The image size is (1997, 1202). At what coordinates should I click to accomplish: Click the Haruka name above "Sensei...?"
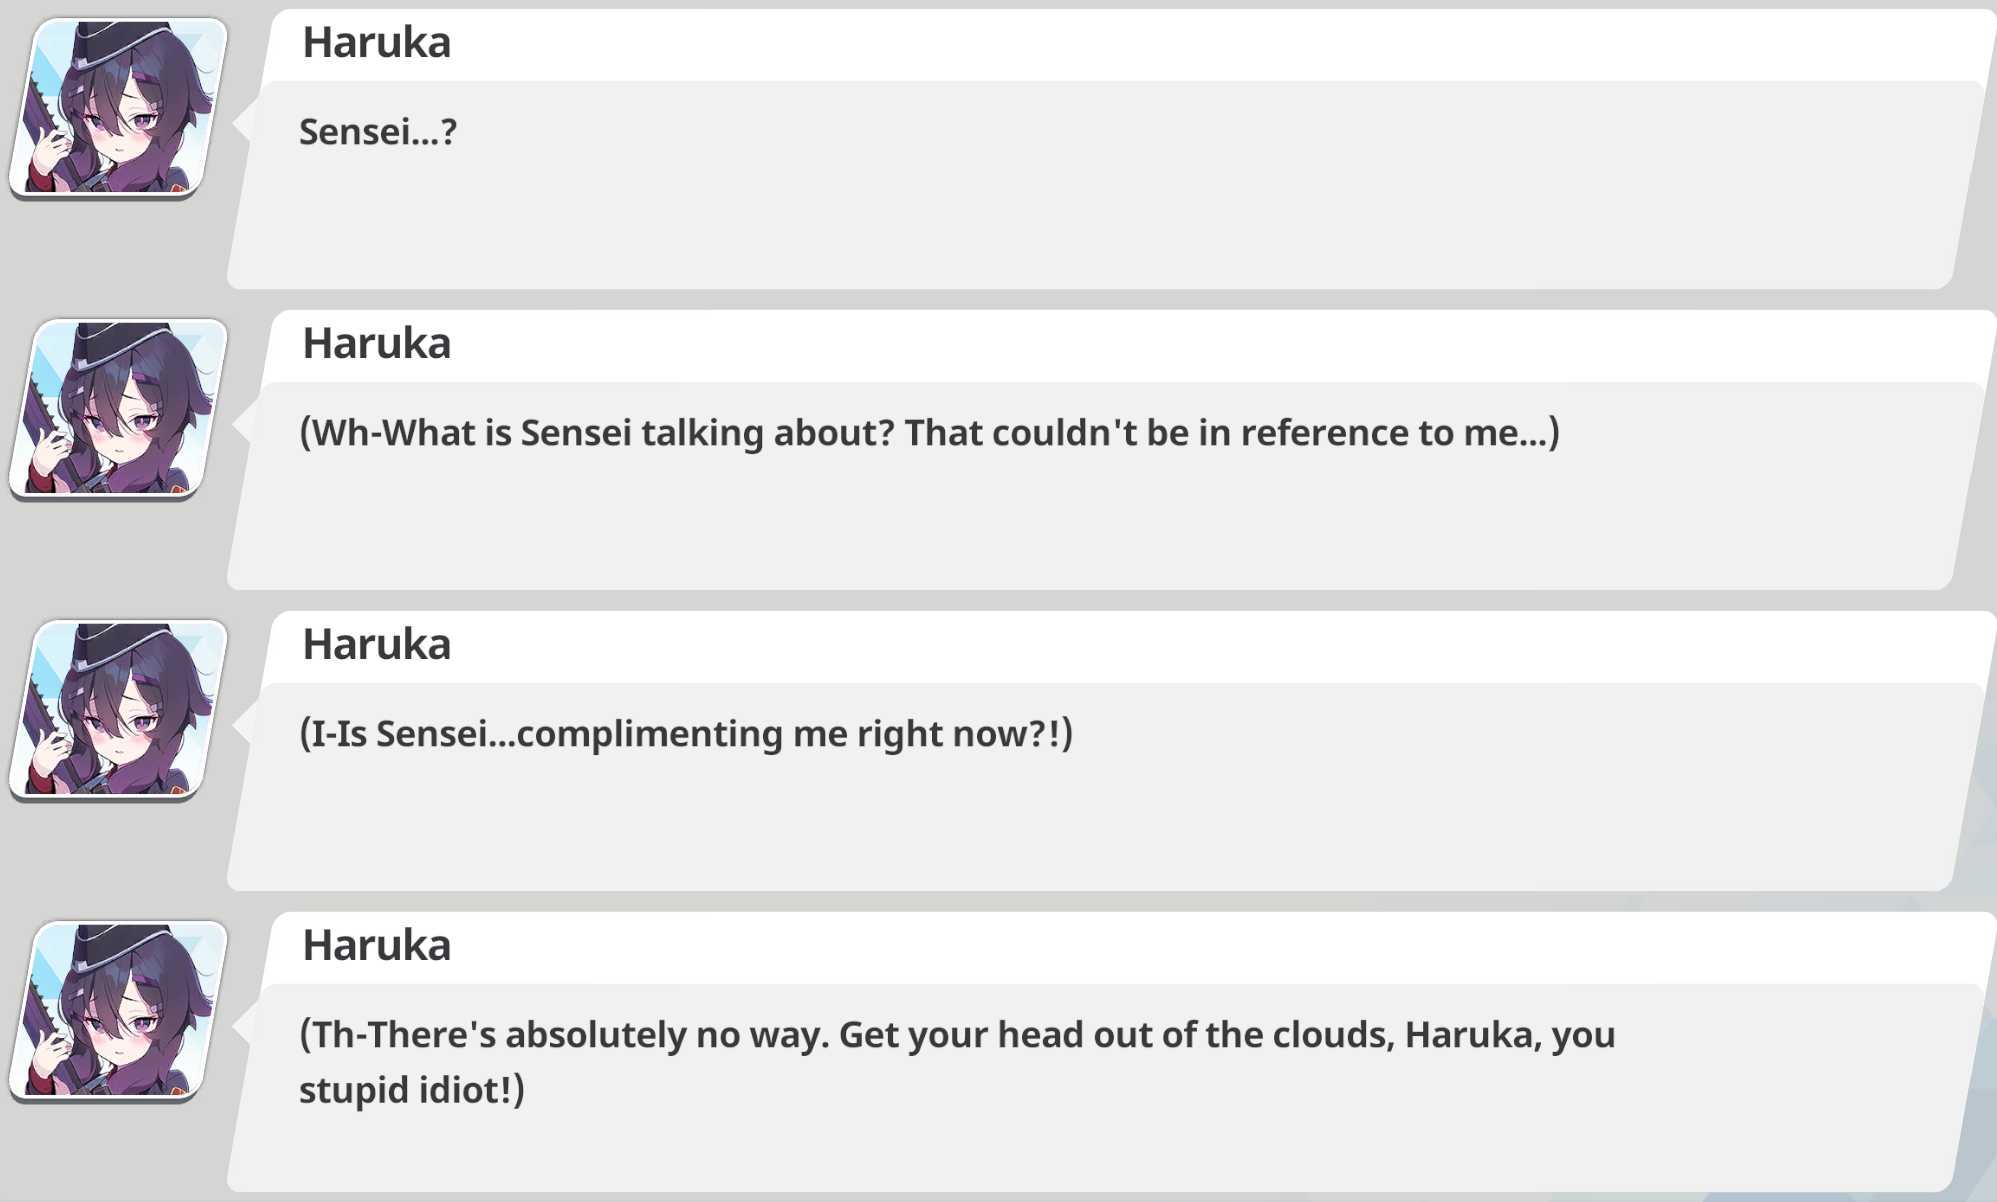[x=377, y=42]
